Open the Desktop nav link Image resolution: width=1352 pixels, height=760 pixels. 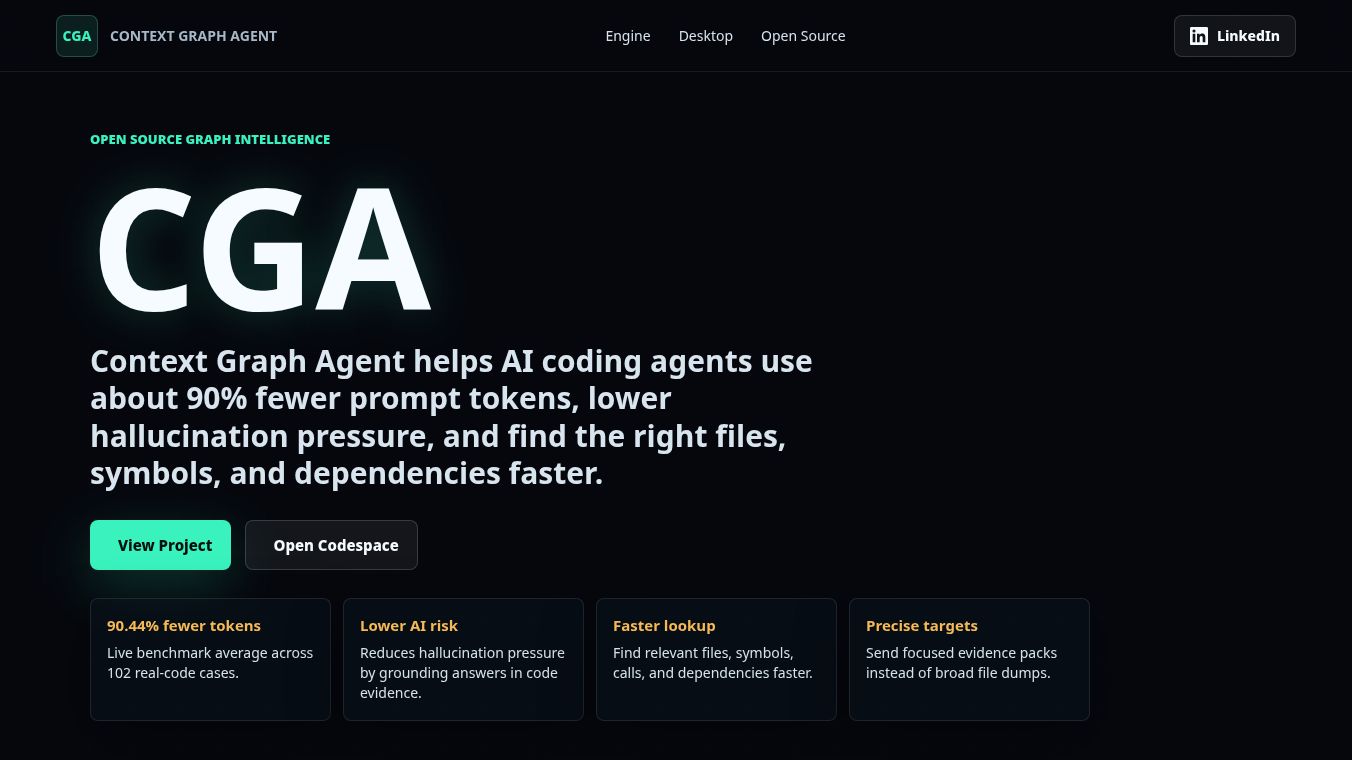[x=706, y=36]
